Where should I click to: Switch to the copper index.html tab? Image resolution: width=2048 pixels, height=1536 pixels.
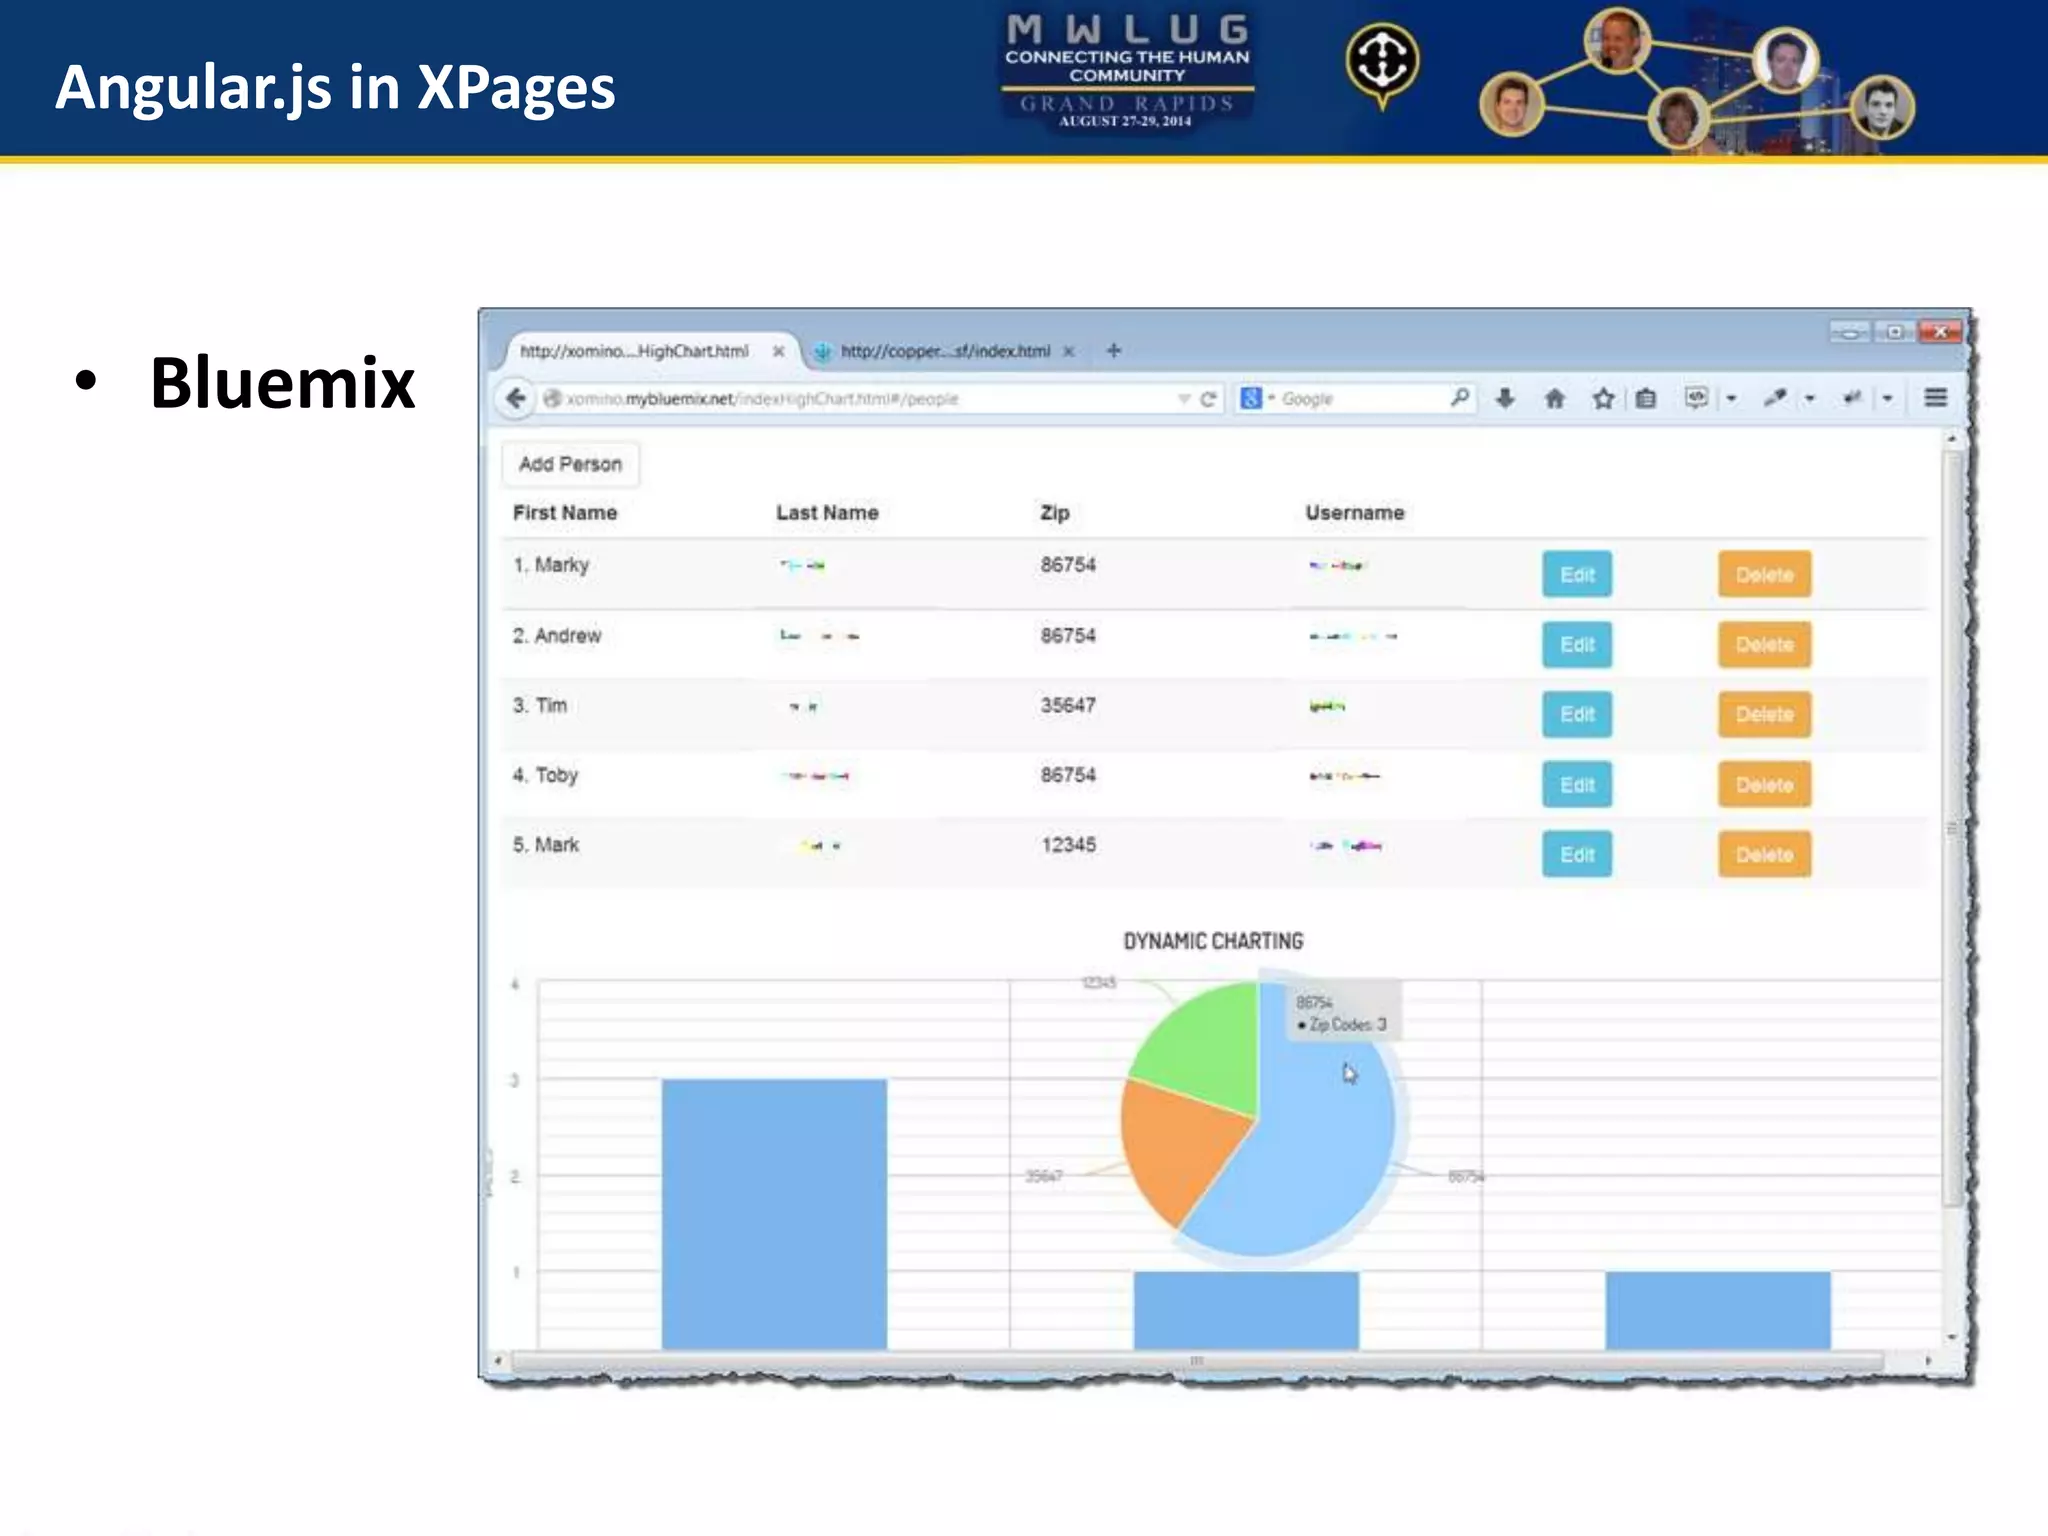[x=945, y=351]
